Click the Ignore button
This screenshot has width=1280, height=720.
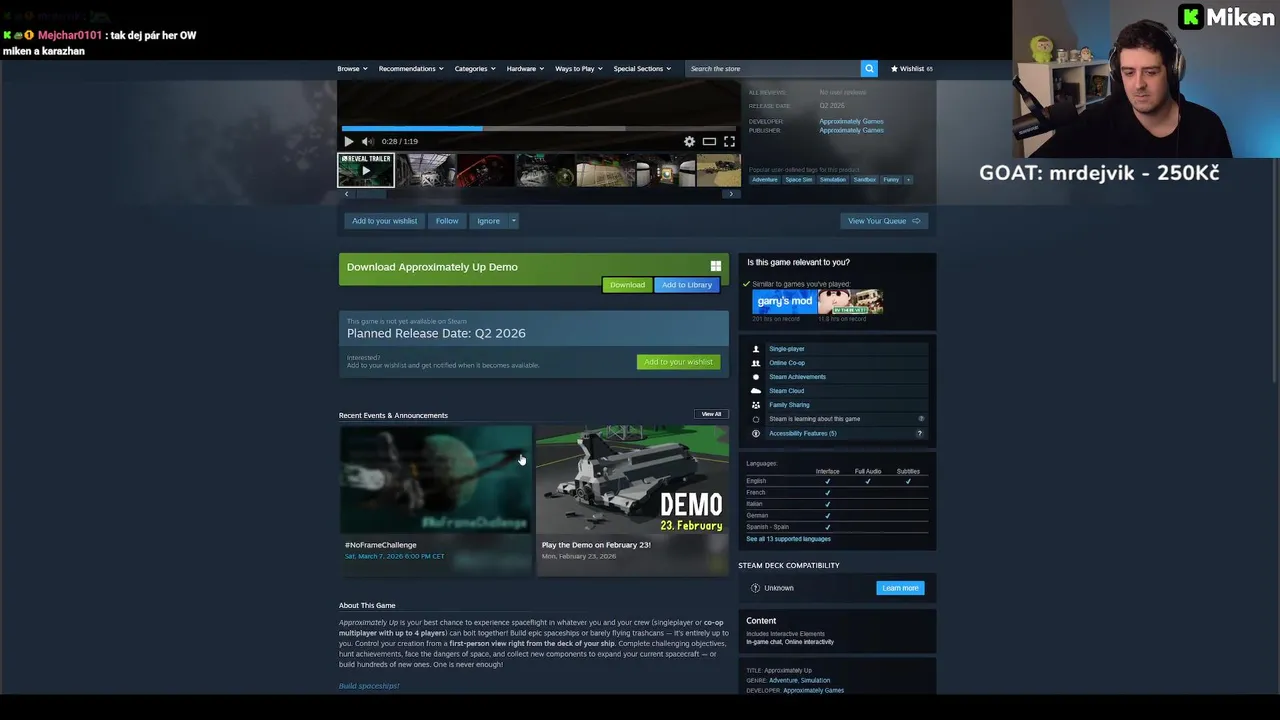click(x=488, y=221)
